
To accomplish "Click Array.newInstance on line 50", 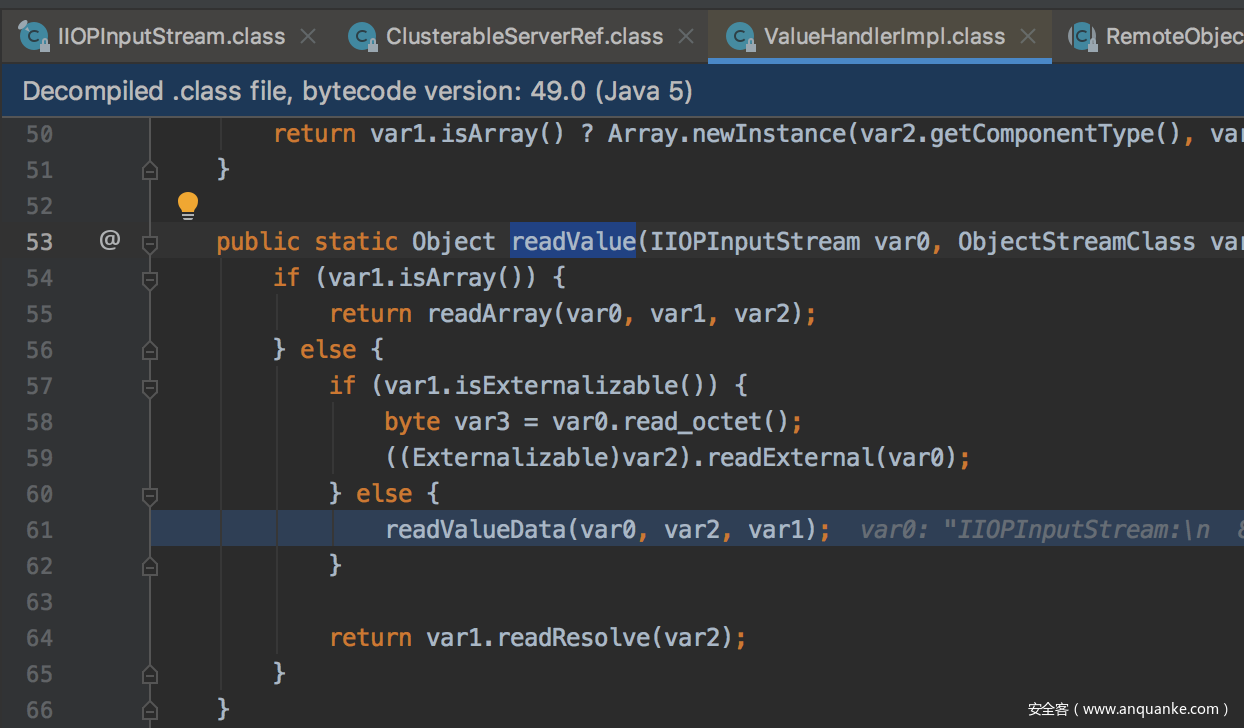I will pyautogui.click(x=727, y=134).
